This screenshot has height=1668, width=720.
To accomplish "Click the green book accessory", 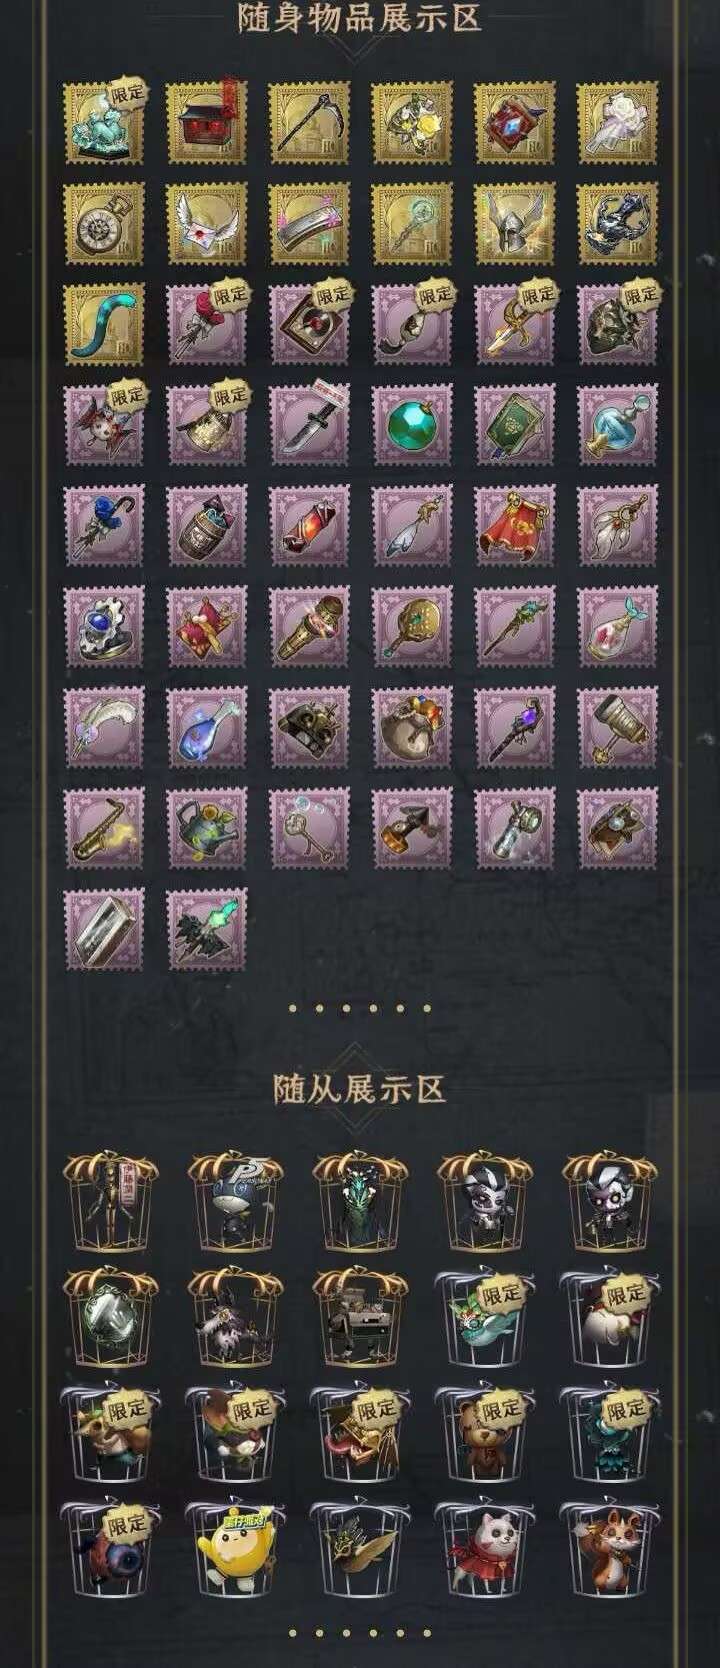I will pyautogui.click(x=515, y=424).
